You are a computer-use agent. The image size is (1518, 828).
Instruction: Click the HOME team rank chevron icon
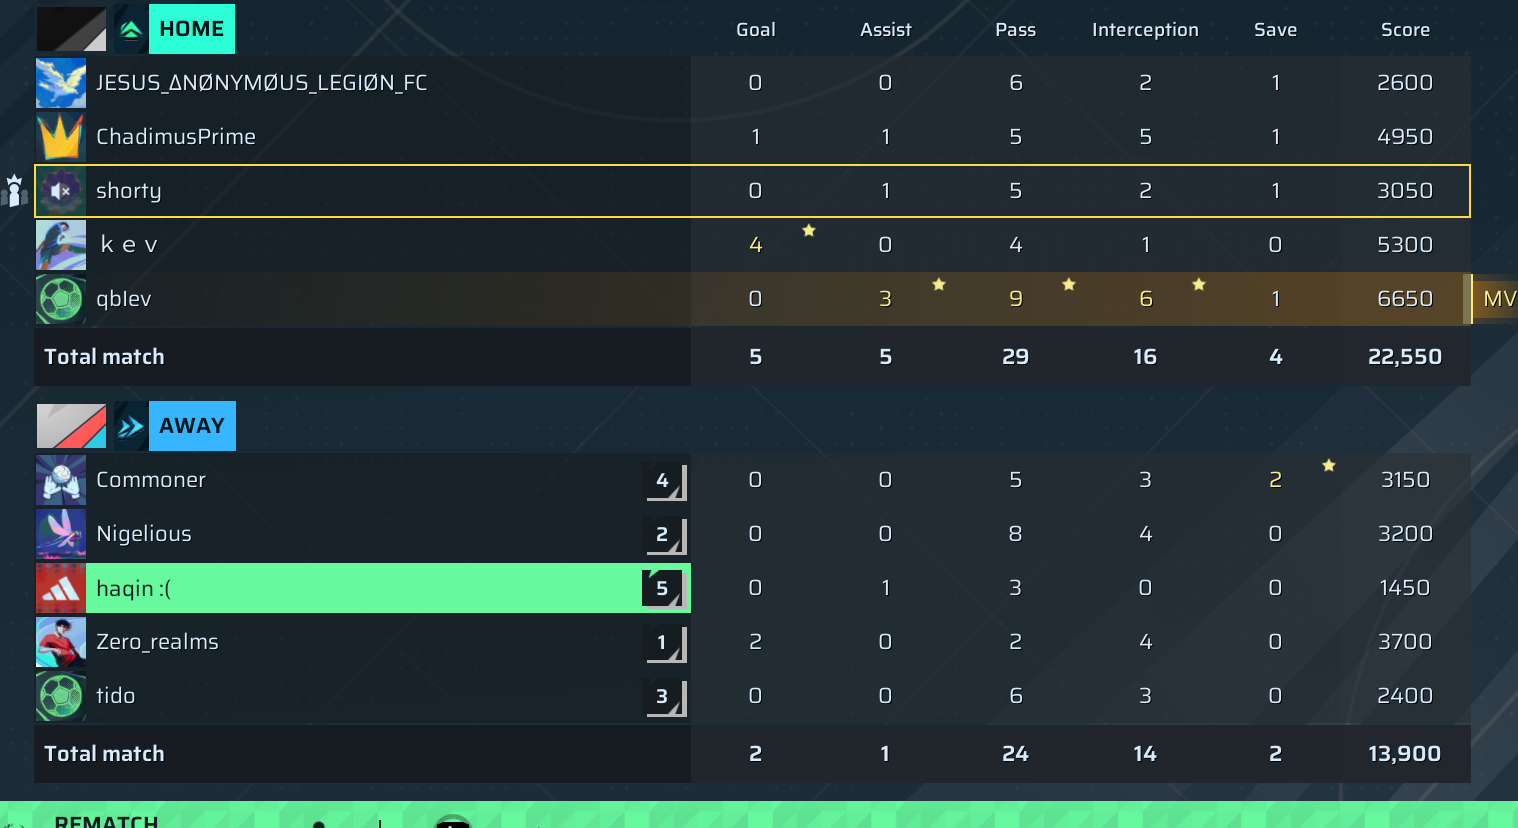pos(131,30)
